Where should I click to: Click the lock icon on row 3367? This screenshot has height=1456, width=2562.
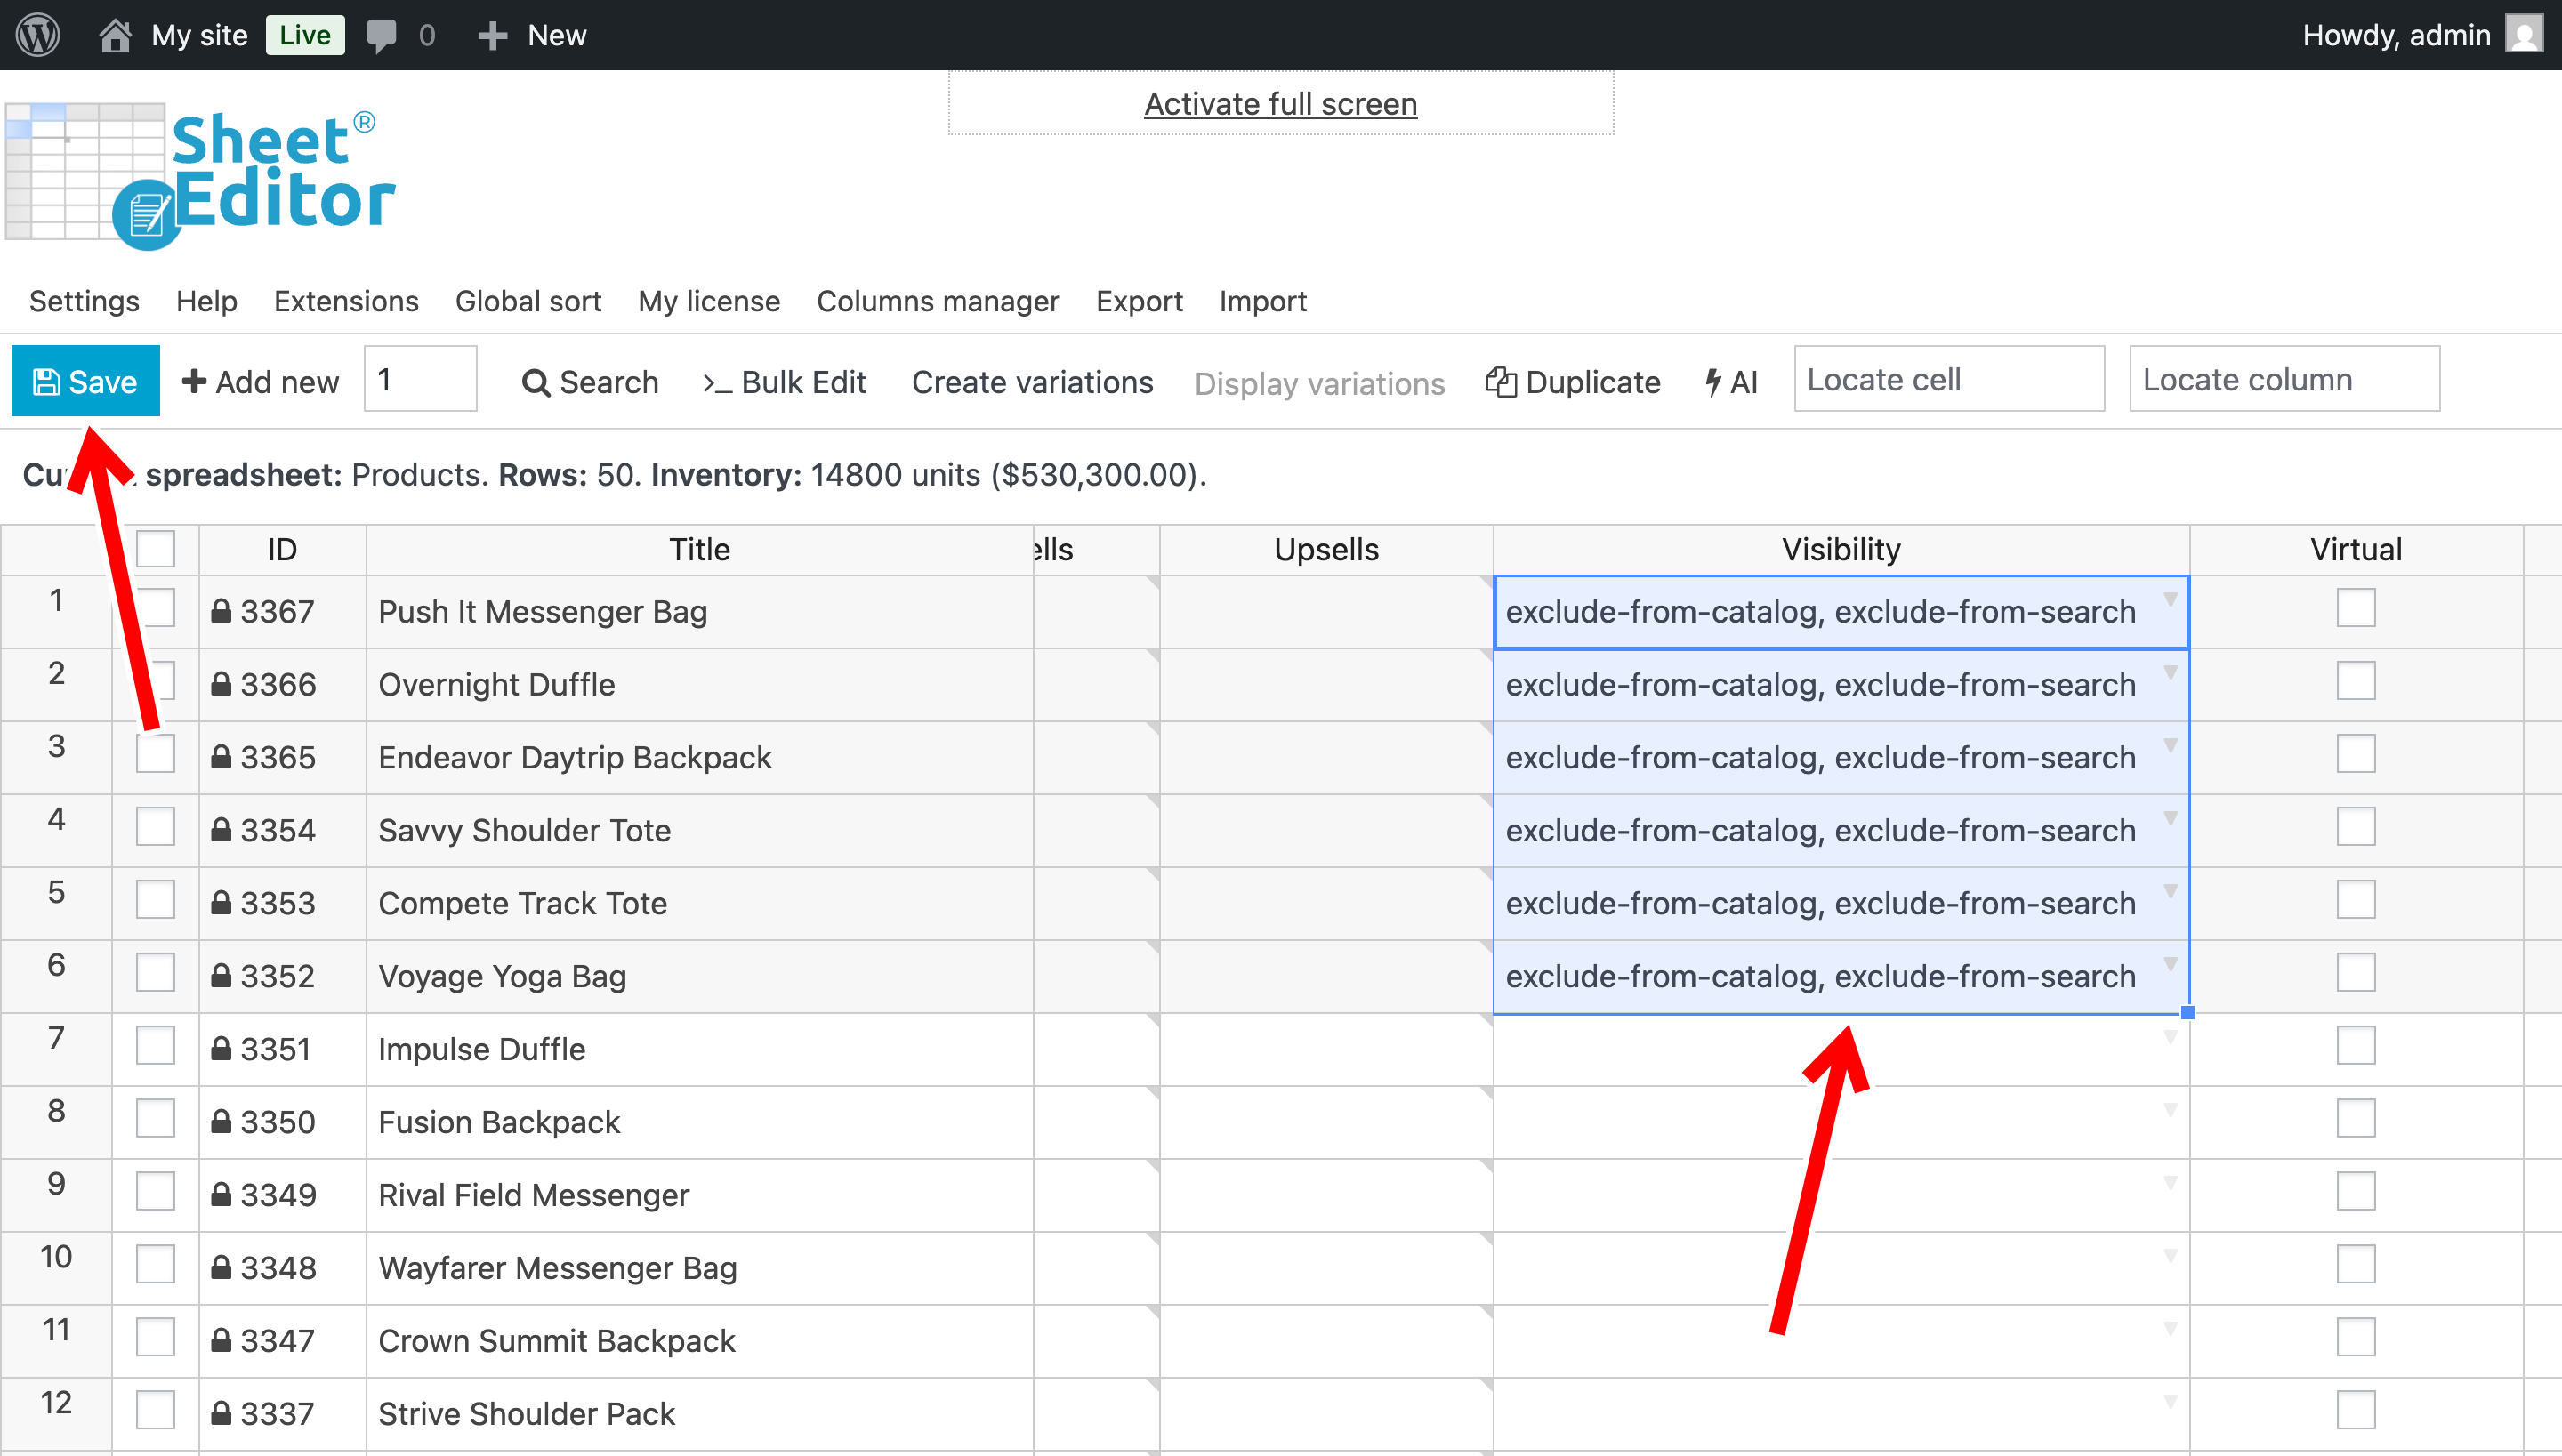click(x=221, y=611)
